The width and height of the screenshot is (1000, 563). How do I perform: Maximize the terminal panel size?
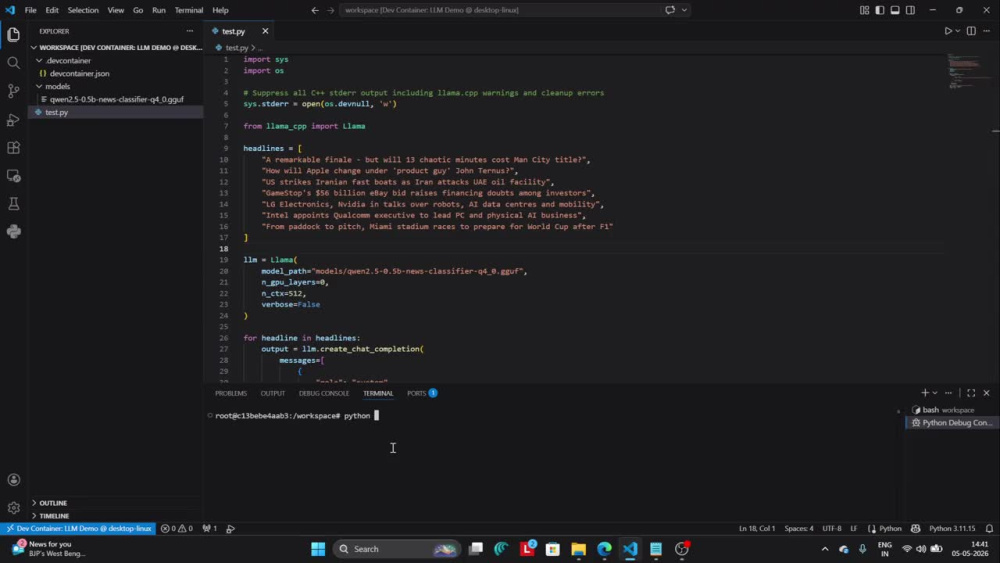pos(971,393)
